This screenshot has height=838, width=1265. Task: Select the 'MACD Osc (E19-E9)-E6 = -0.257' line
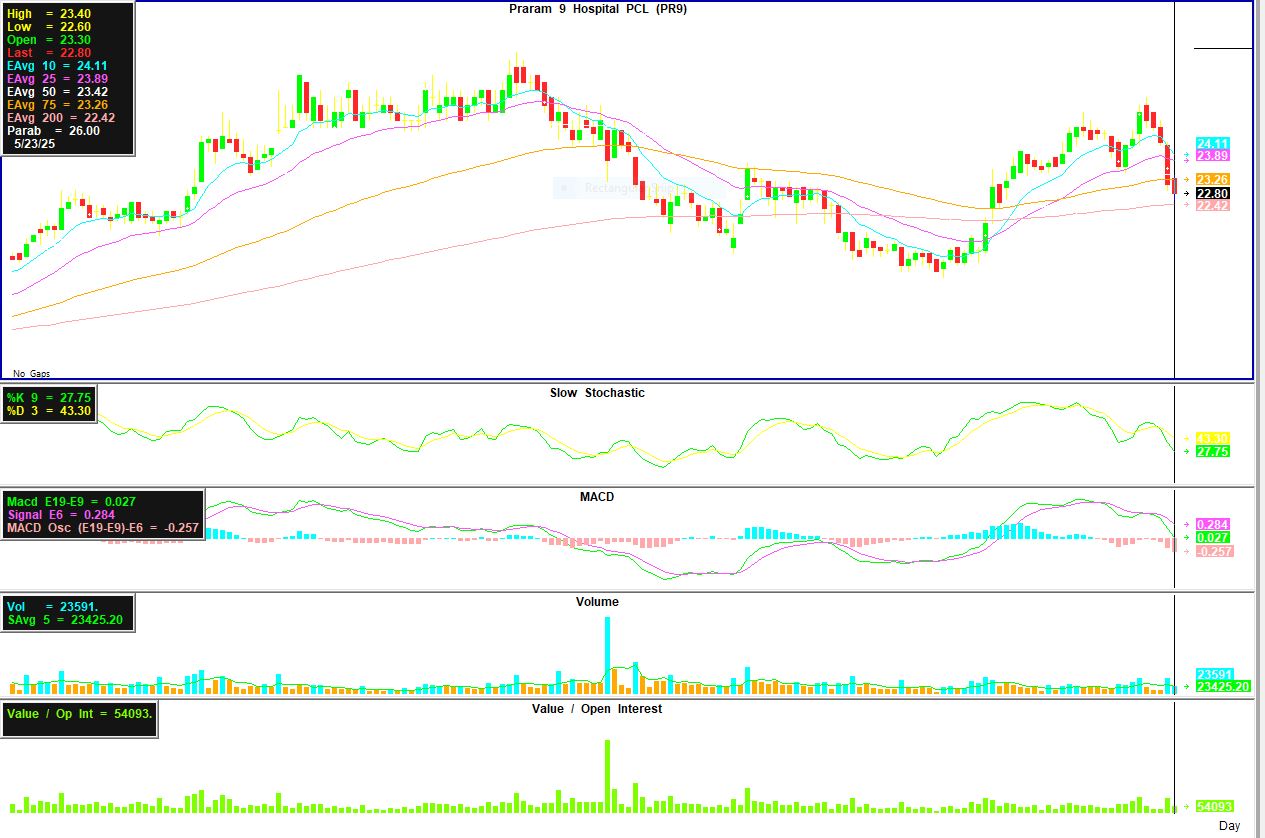[103, 527]
